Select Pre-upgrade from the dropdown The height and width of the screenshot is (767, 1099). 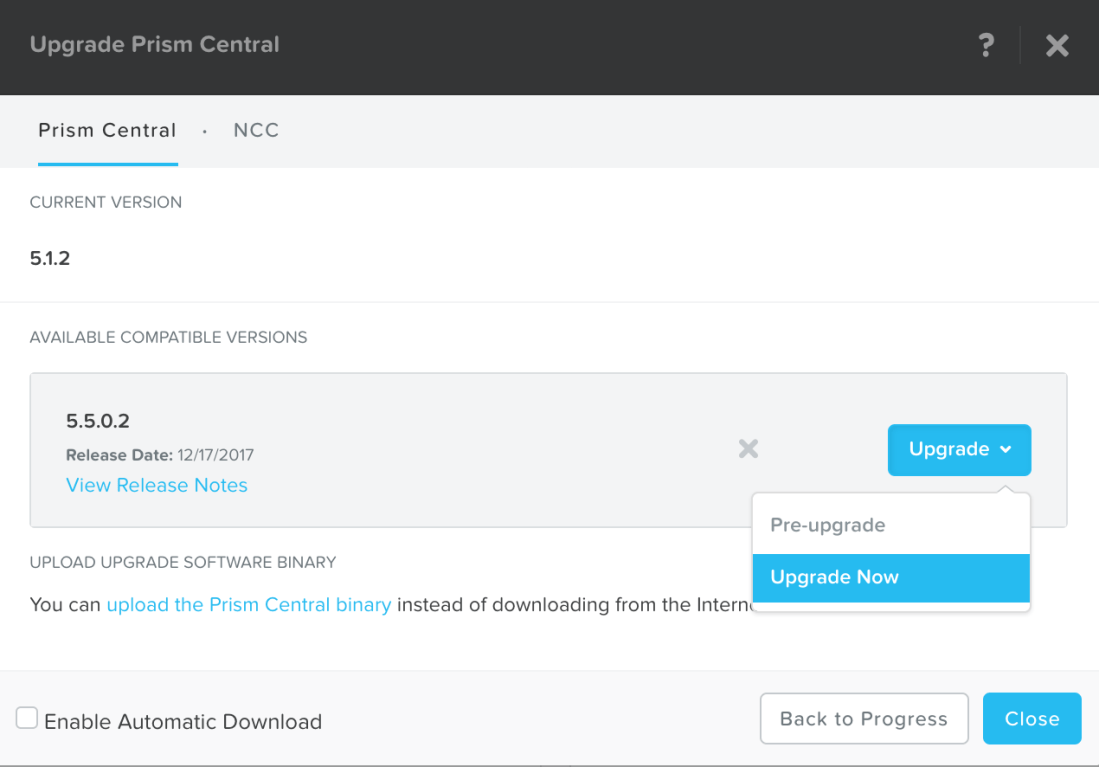coord(826,524)
